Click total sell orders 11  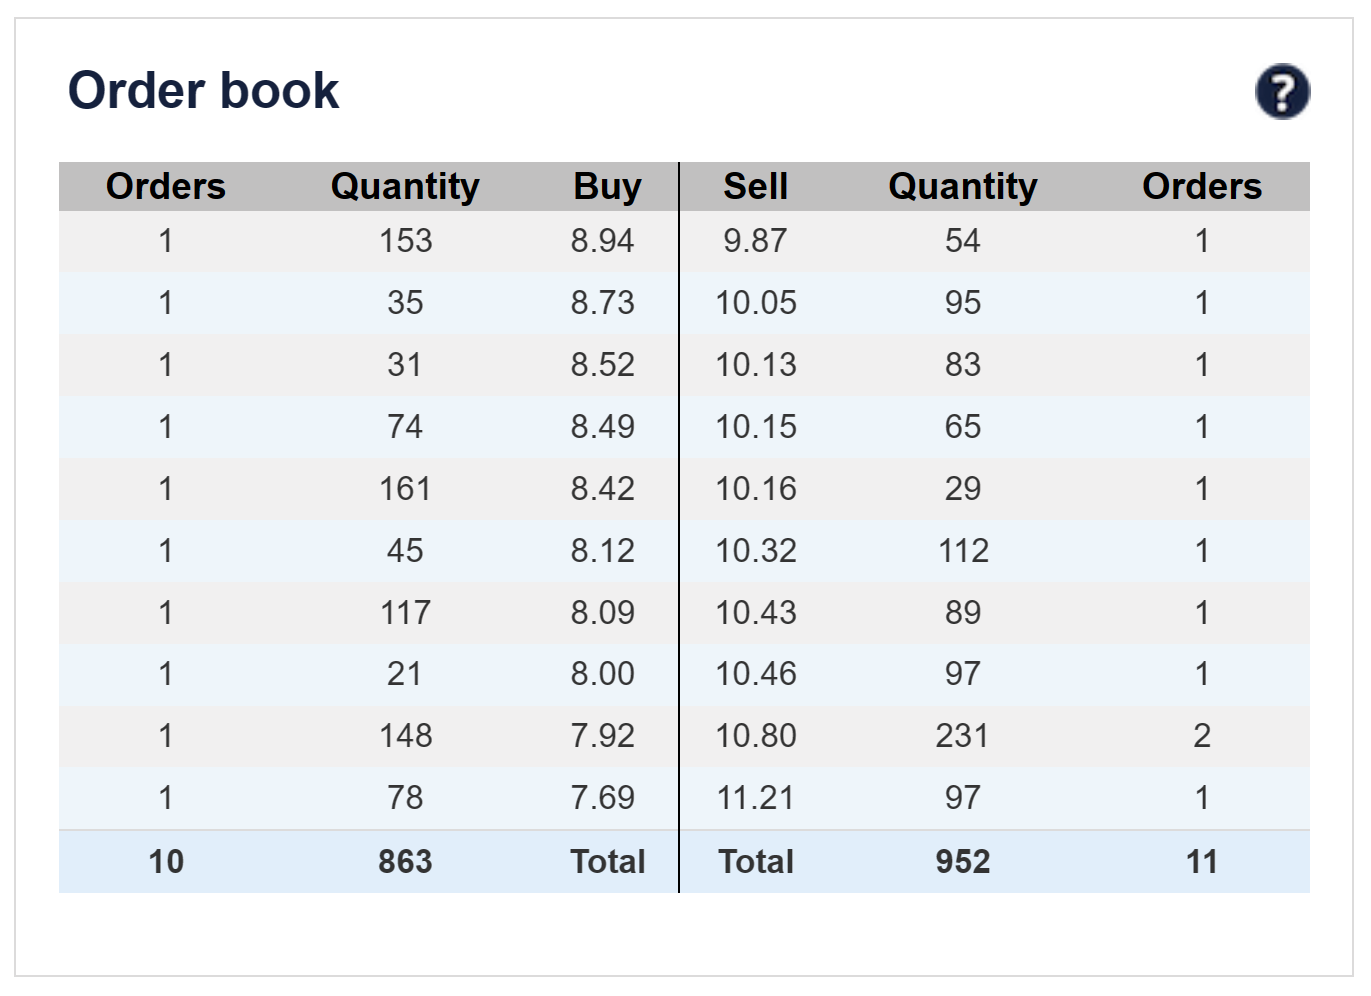click(x=1202, y=862)
